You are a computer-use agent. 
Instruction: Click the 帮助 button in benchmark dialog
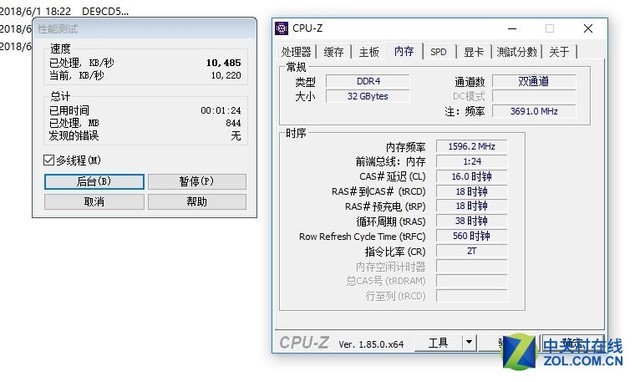197,202
